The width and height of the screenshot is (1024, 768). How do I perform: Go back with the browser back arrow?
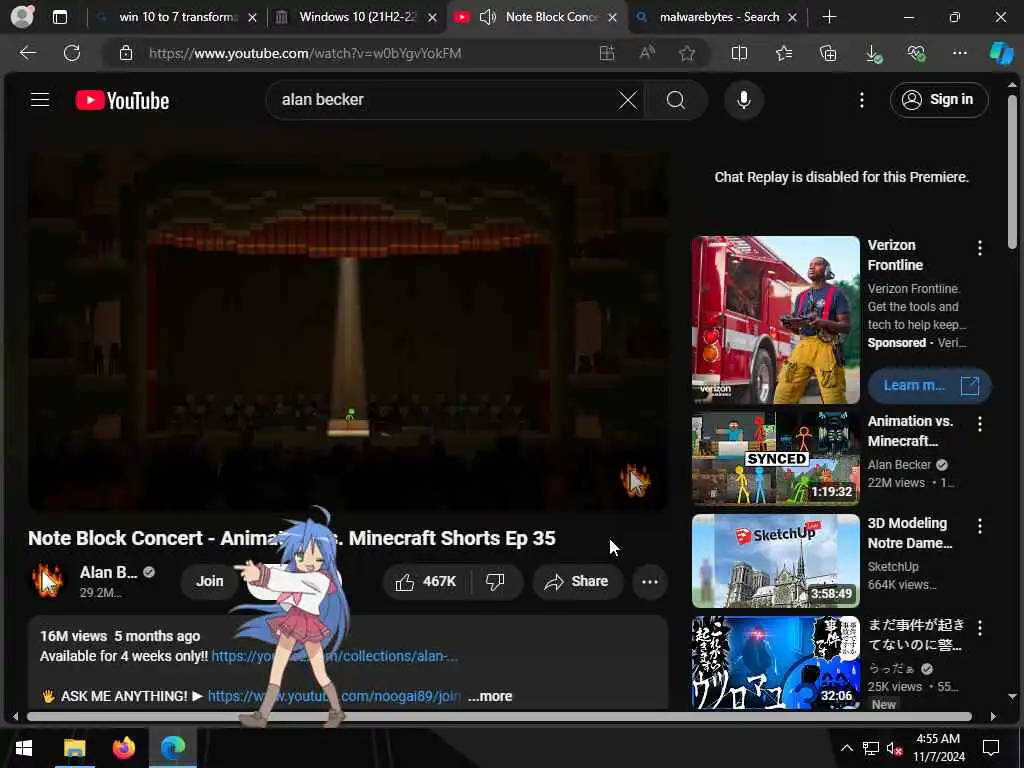click(27, 53)
